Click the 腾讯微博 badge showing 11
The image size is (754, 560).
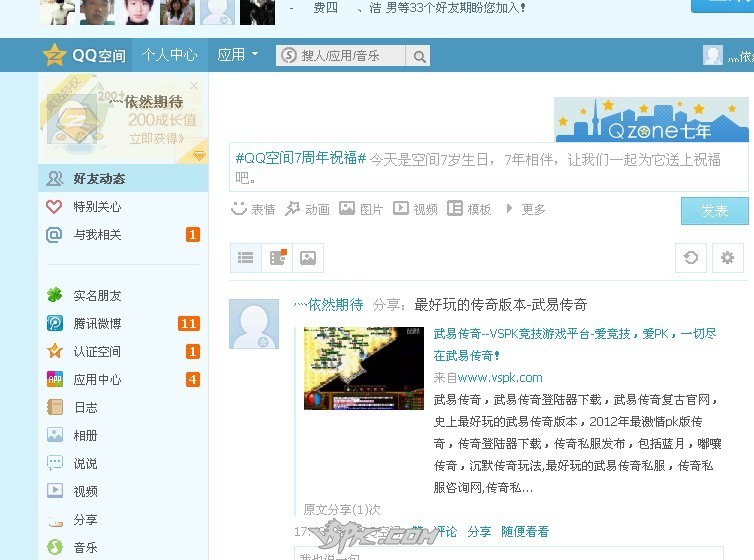click(x=188, y=324)
